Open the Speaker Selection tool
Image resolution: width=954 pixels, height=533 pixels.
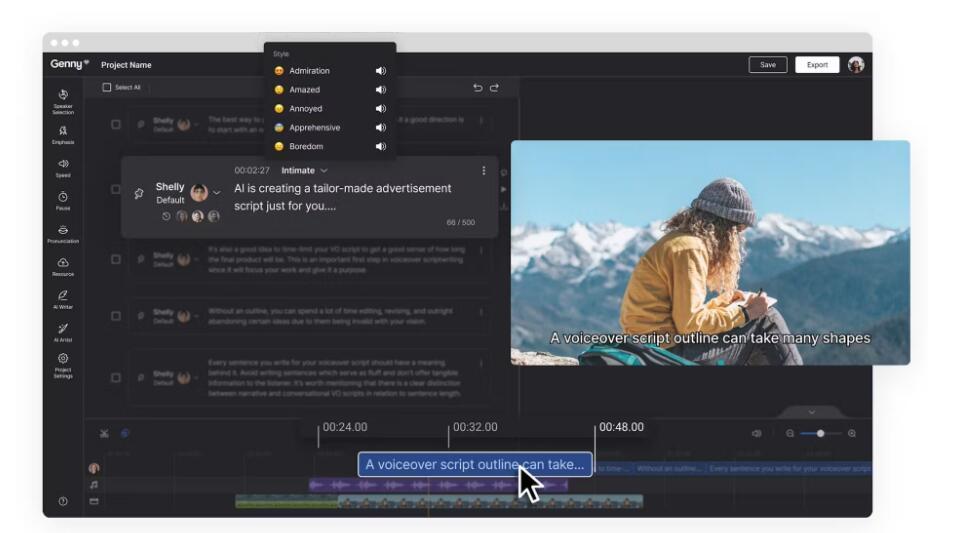pos(63,101)
